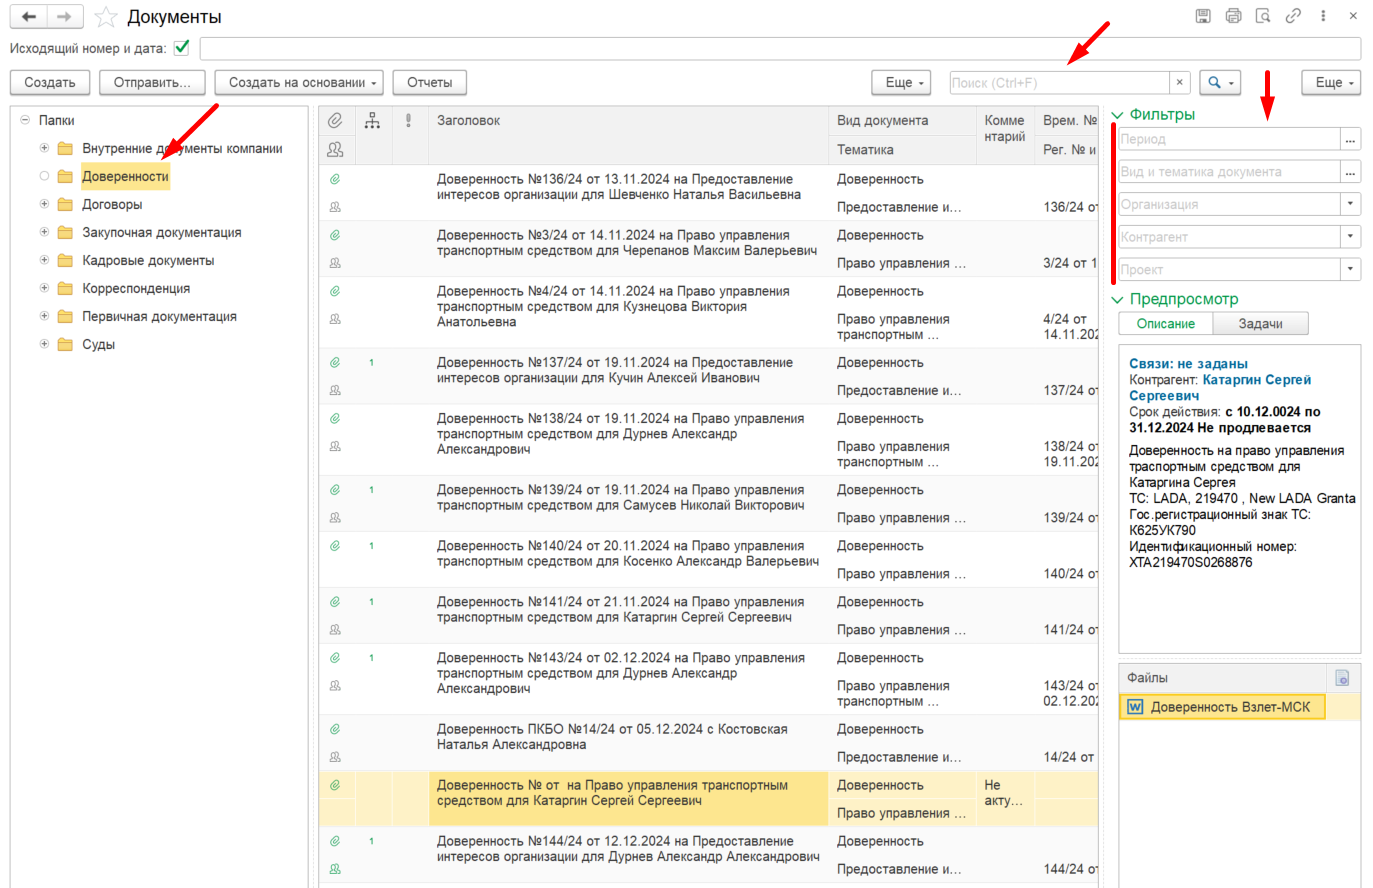The width and height of the screenshot is (1373, 888).
Task: Open the Отчеты button
Action: point(430,83)
